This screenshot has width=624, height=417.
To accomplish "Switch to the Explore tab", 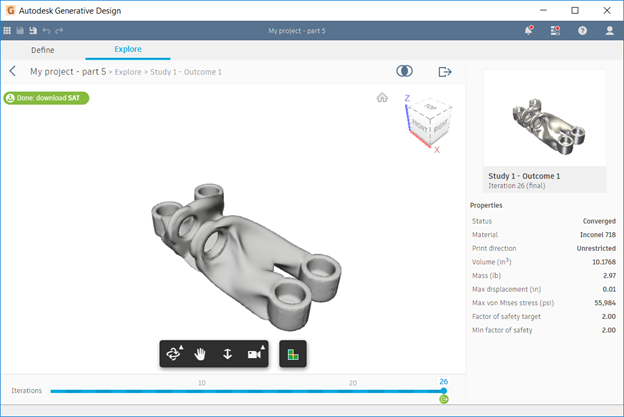I will 128,49.
